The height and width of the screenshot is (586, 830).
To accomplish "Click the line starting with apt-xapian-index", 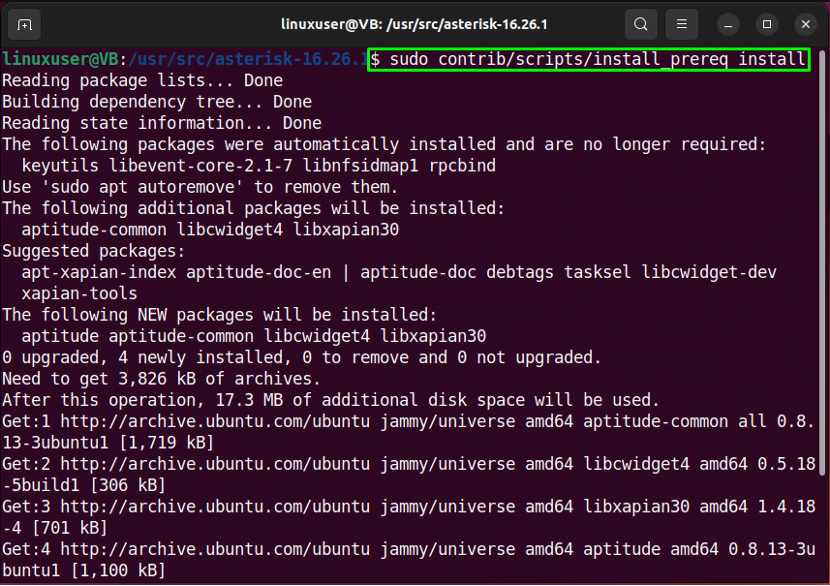I will (399, 272).
